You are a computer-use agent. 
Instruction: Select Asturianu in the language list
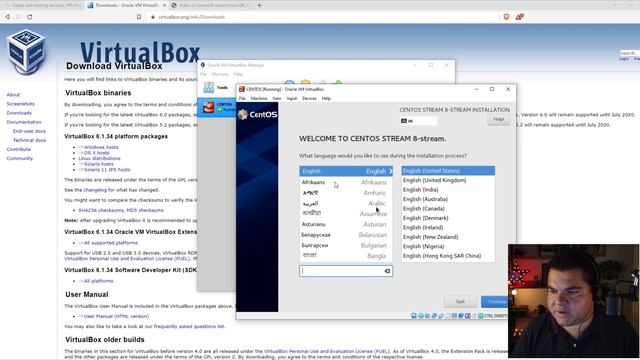pos(346,224)
